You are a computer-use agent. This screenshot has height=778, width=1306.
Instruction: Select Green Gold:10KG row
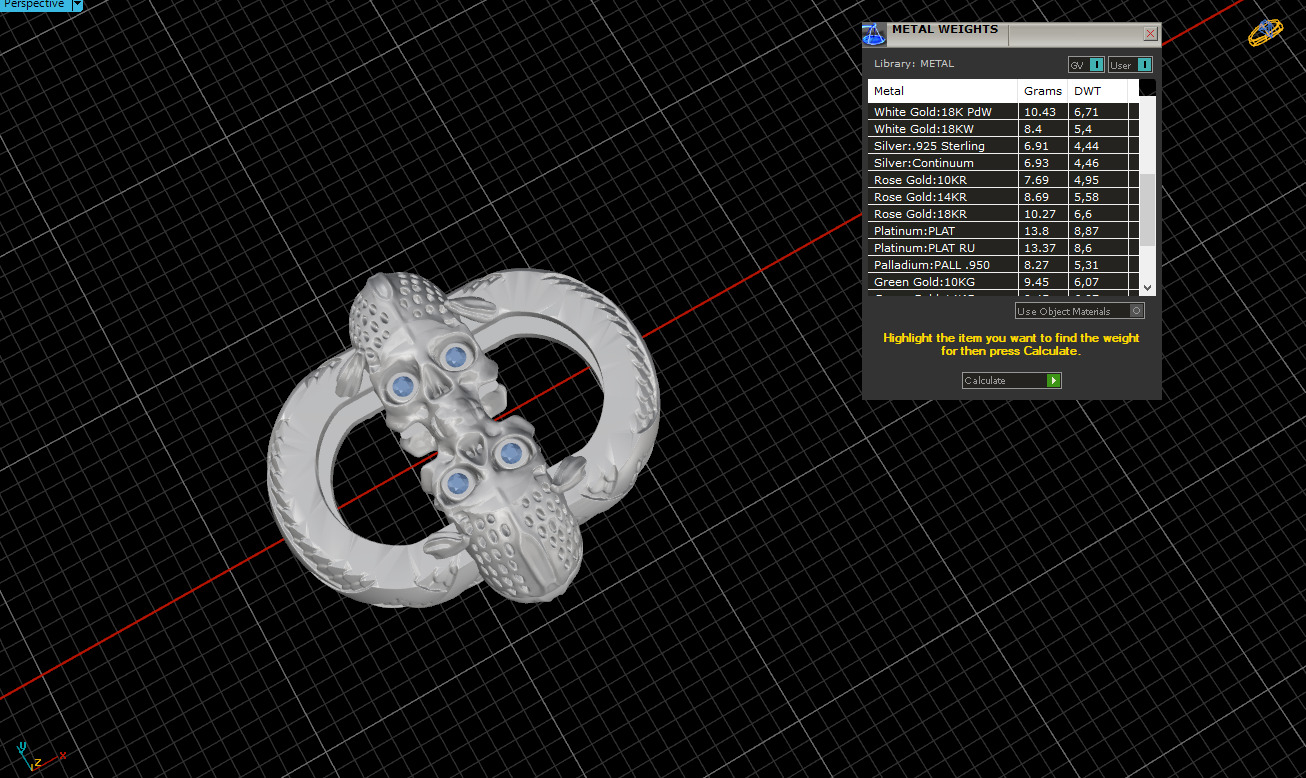pos(1003,282)
